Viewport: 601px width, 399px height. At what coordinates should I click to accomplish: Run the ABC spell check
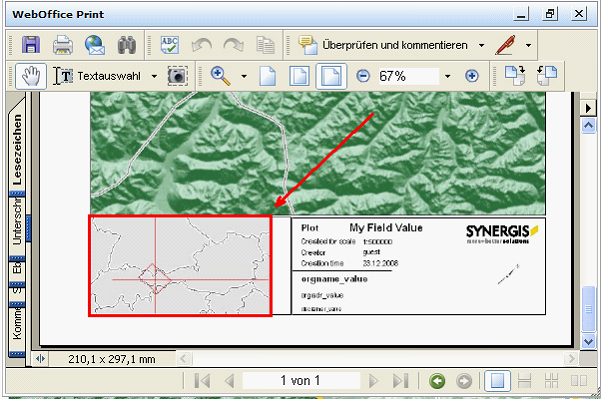coord(170,45)
